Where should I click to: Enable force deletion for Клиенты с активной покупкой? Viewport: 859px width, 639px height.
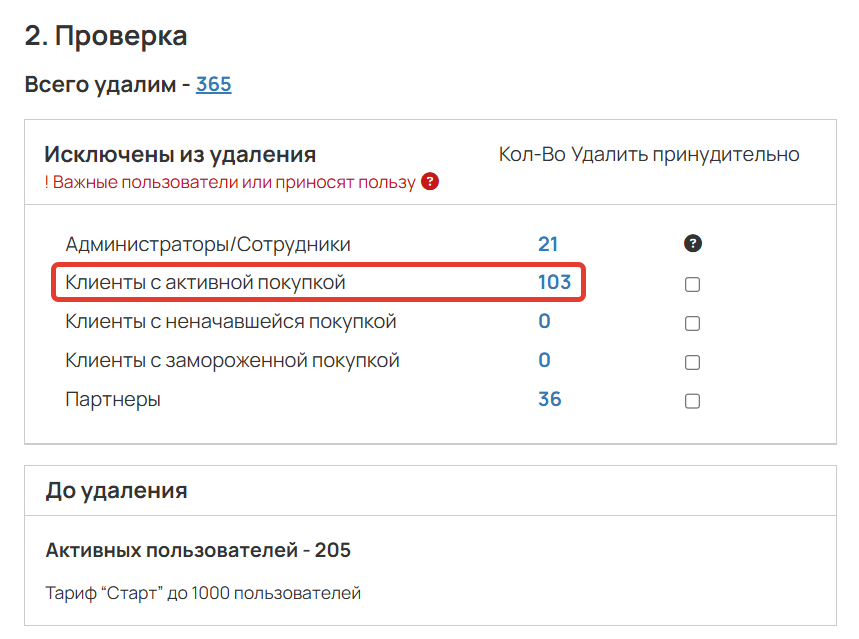click(x=690, y=283)
